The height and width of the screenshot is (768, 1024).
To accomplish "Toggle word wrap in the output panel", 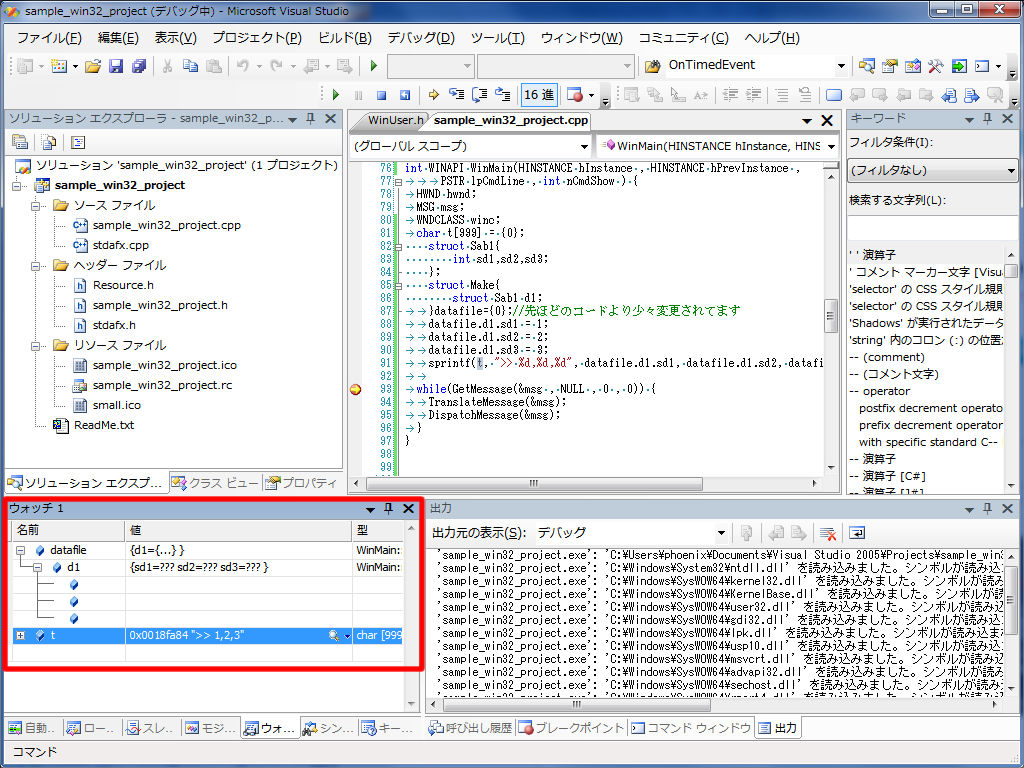I will (x=857, y=533).
